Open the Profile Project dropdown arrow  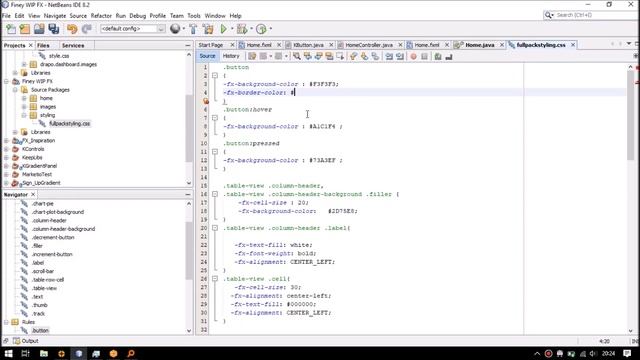(271, 29)
